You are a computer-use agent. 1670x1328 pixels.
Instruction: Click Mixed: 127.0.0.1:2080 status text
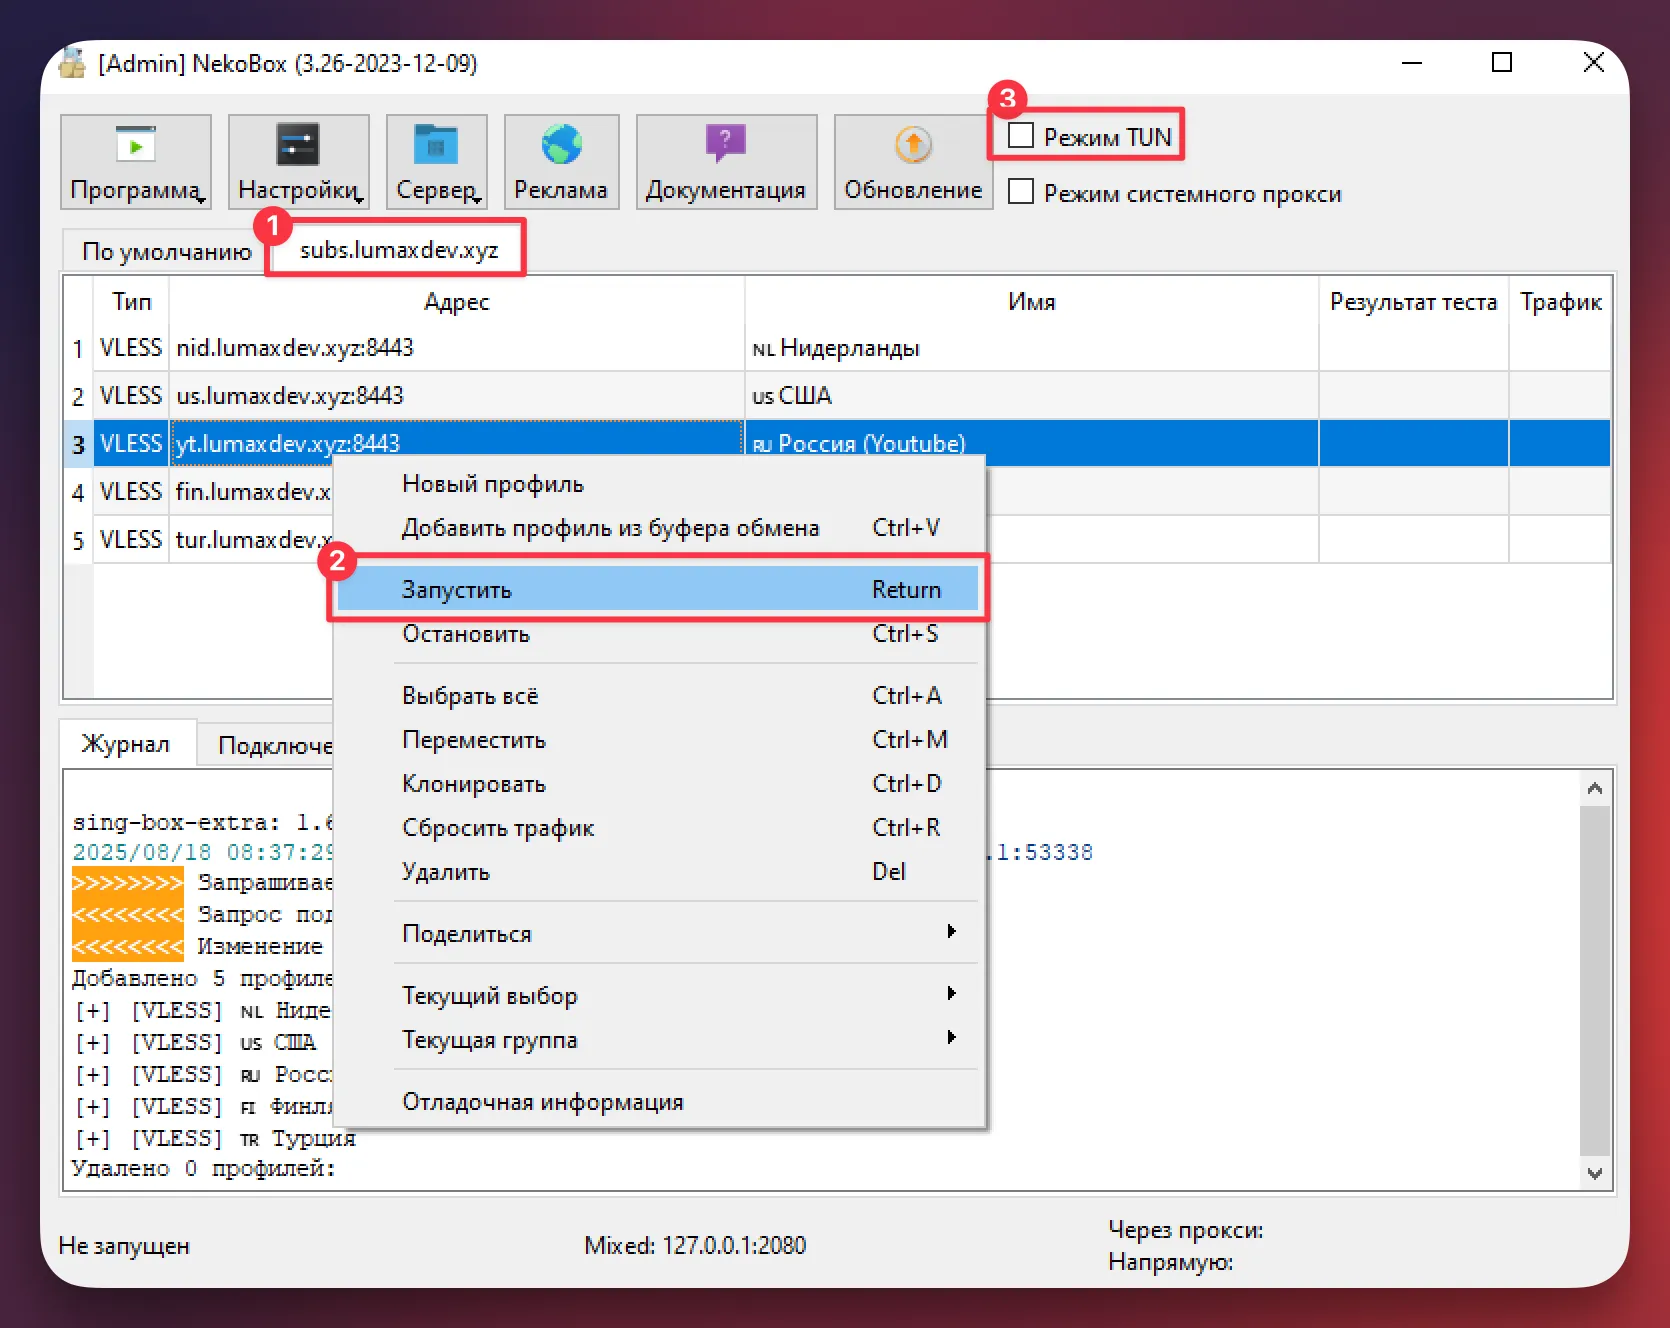coord(695,1245)
